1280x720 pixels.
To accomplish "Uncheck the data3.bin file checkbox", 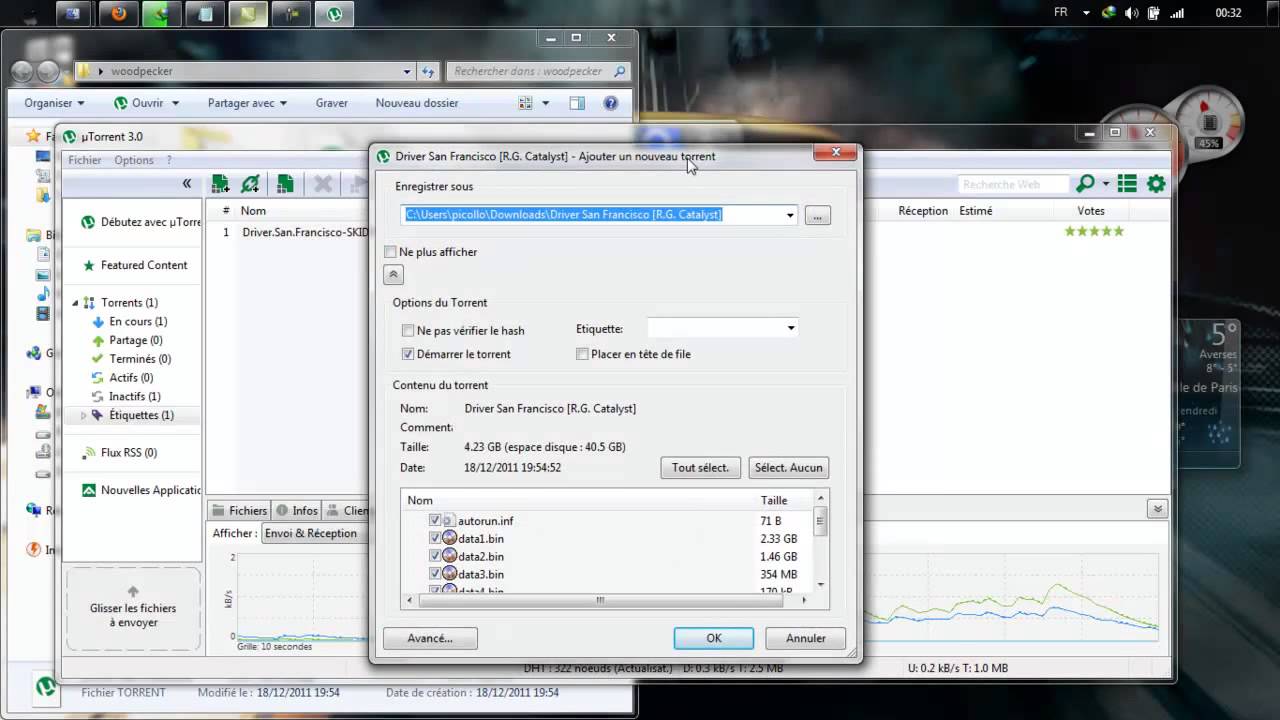I will click(x=435, y=574).
